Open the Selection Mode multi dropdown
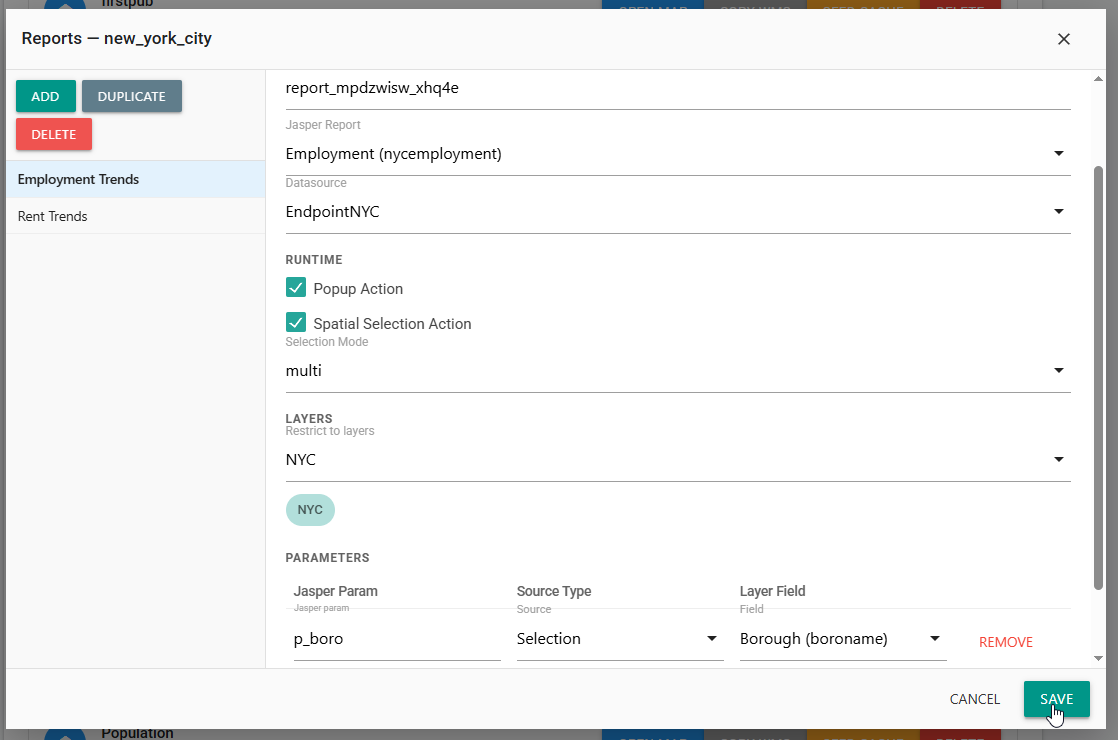This screenshot has height=740, width=1118. pos(677,371)
